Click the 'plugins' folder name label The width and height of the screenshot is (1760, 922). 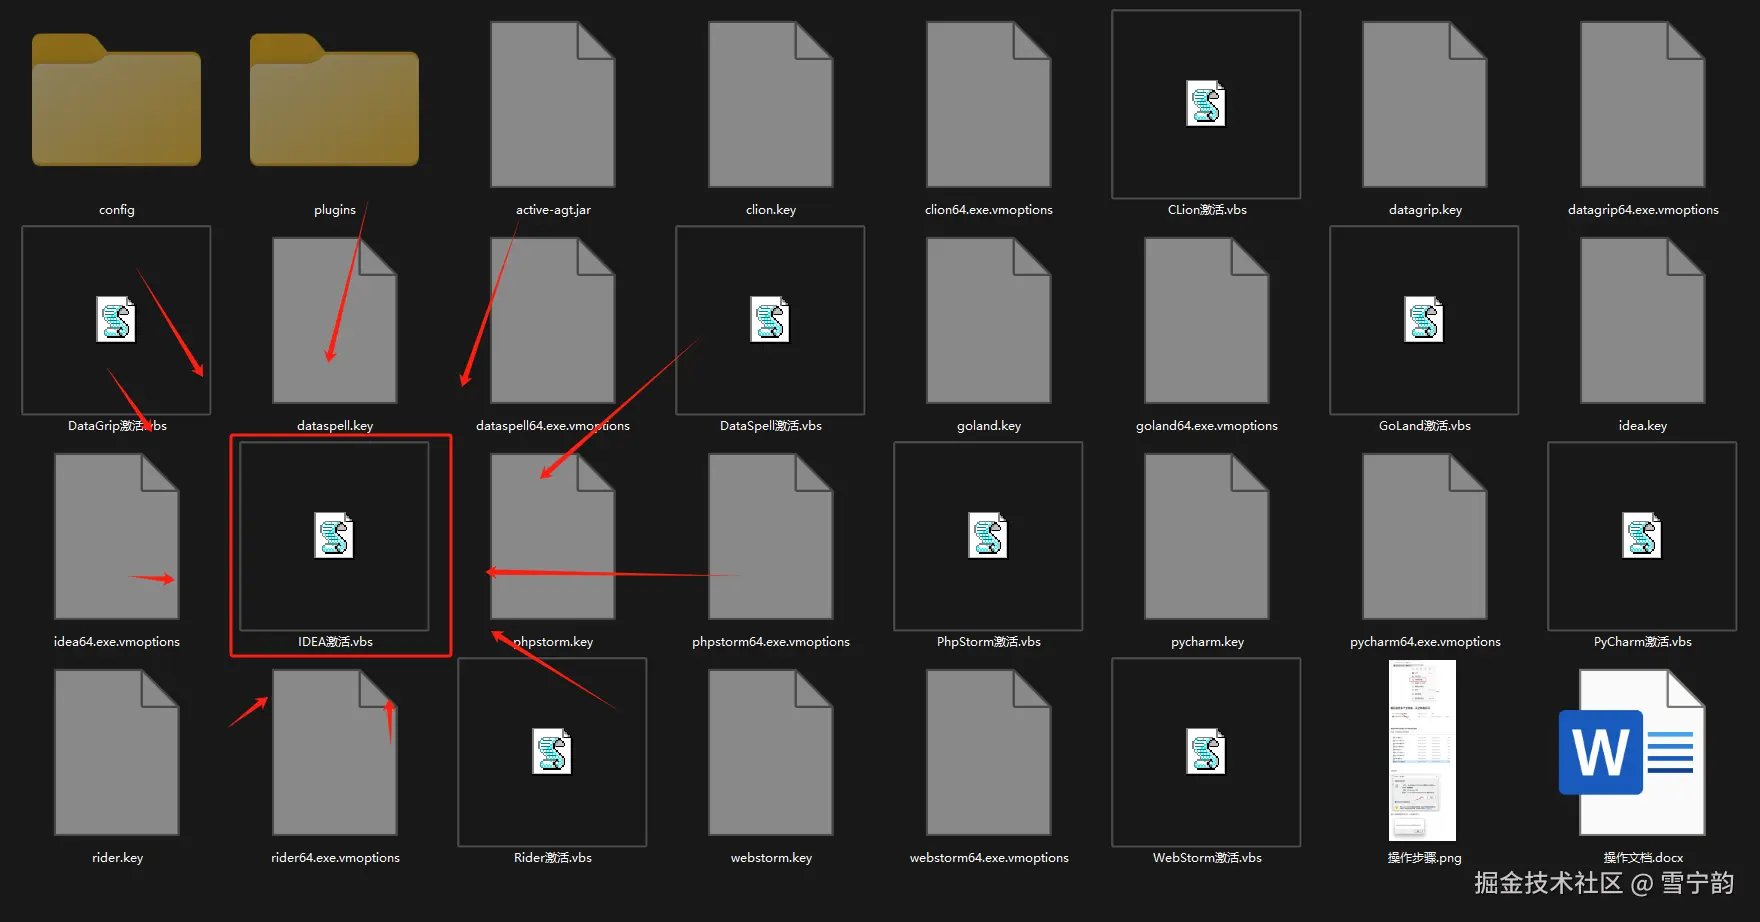coord(335,210)
